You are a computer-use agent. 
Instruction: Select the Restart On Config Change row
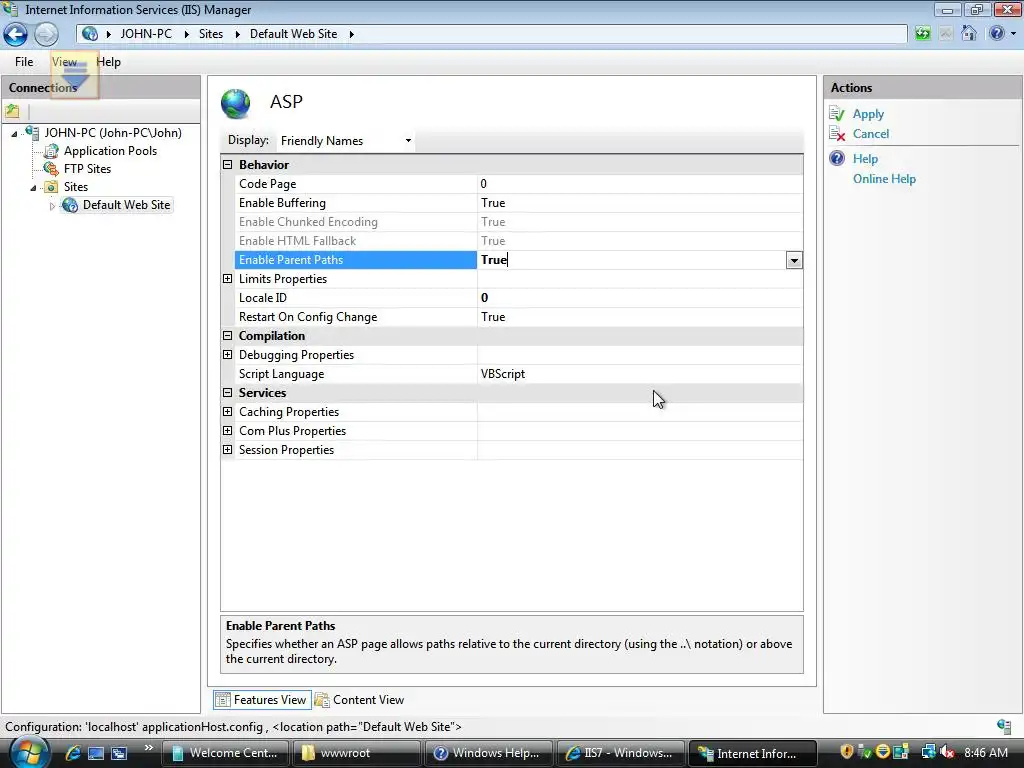click(519, 317)
